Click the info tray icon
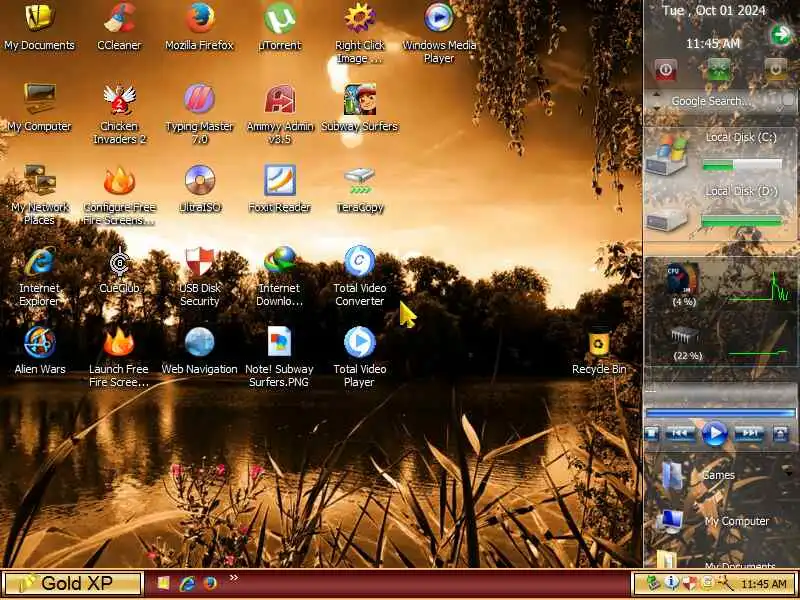 [671, 583]
